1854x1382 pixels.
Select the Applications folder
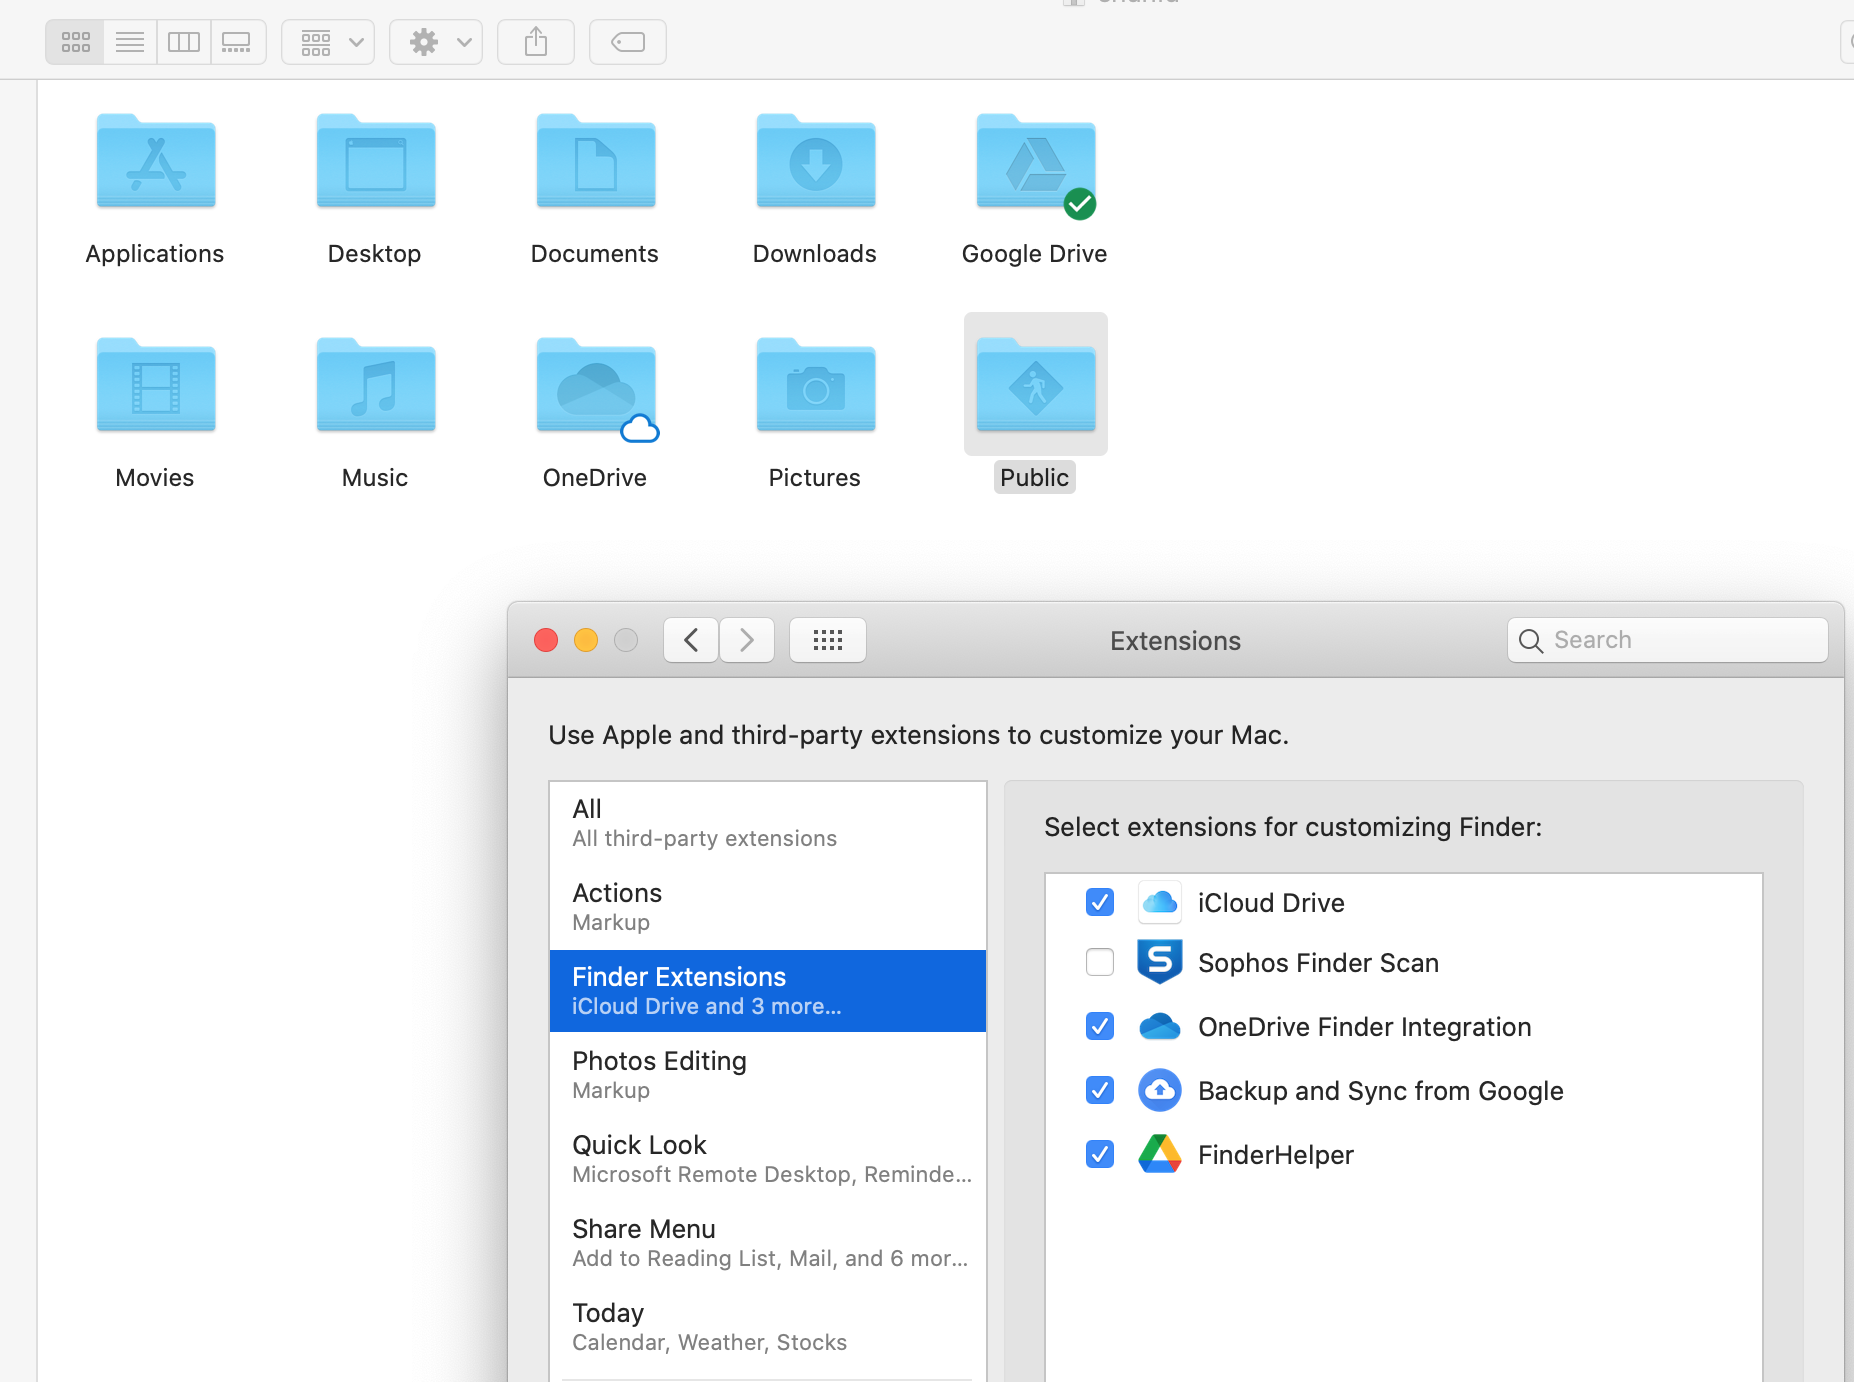156,162
